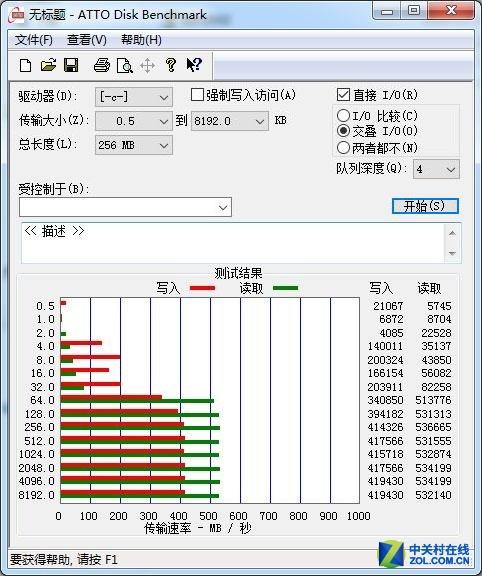Uncheck 直接 I/O(R) checkbox
This screenshot has width=482, height=576.
click(x=343, y=94)
